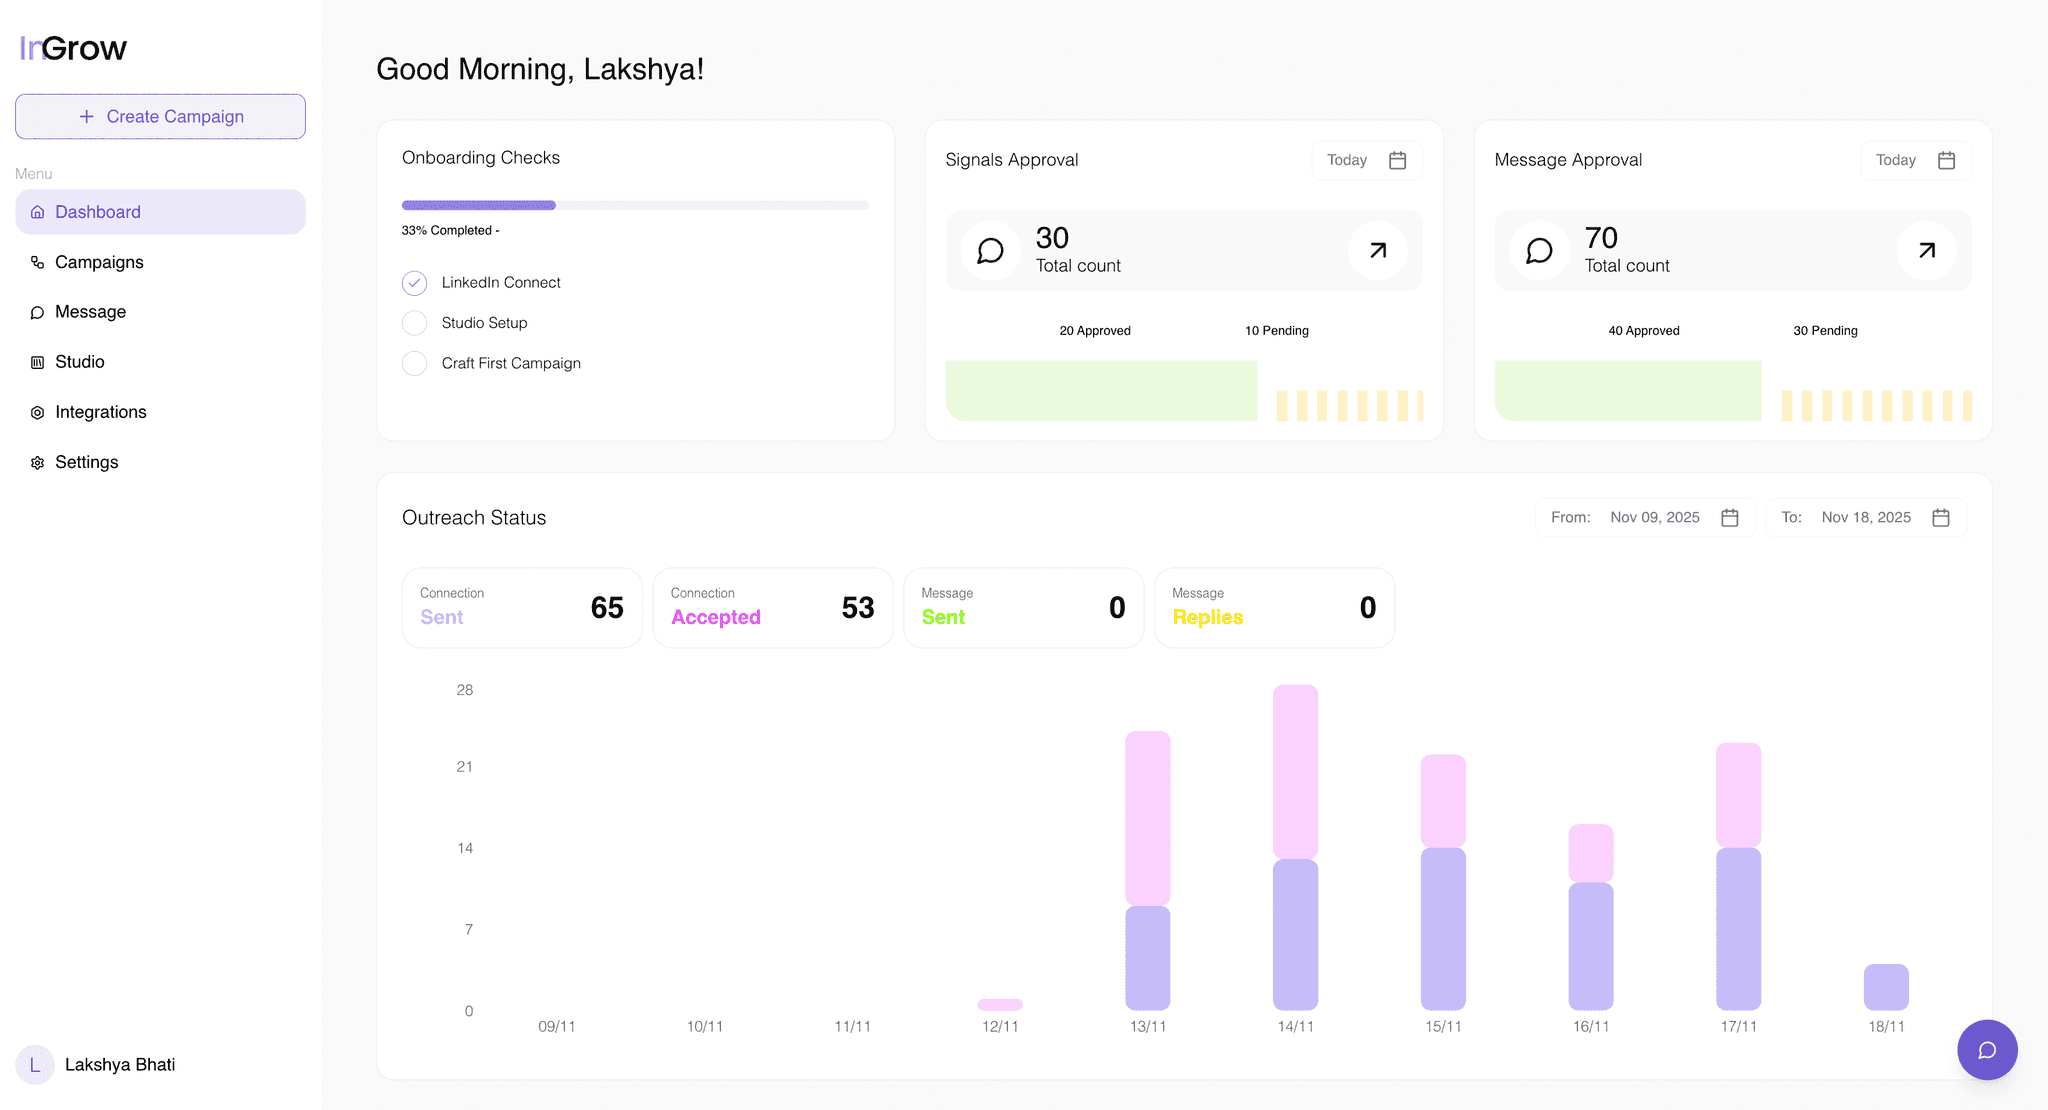Click the chat bubble icon in Signals Approval
The width and height of the screenshot is (2048, 1110).
(x=989, y=250)
